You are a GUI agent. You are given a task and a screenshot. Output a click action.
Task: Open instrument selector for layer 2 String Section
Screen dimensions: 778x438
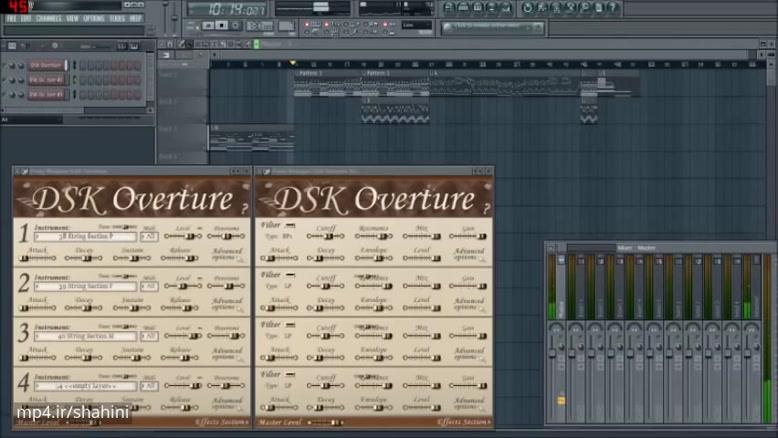click(85, 286)
